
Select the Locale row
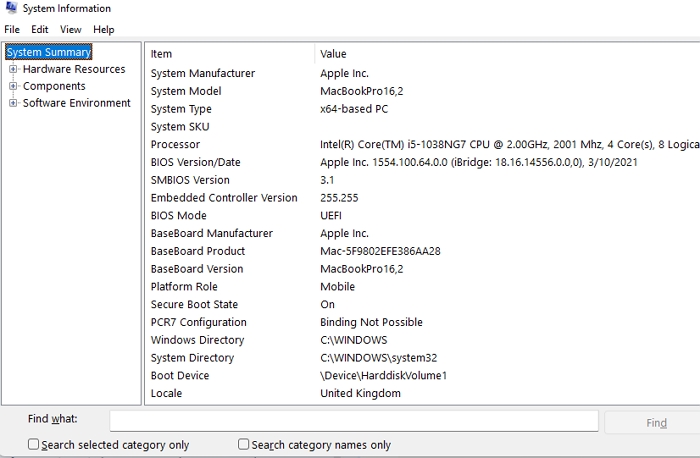coord(423,394)
